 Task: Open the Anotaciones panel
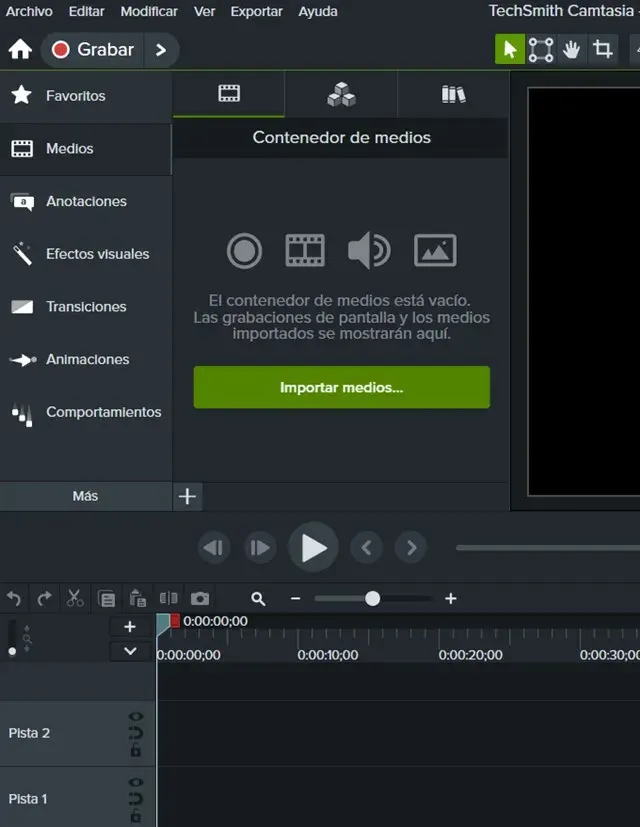point(85,201)
